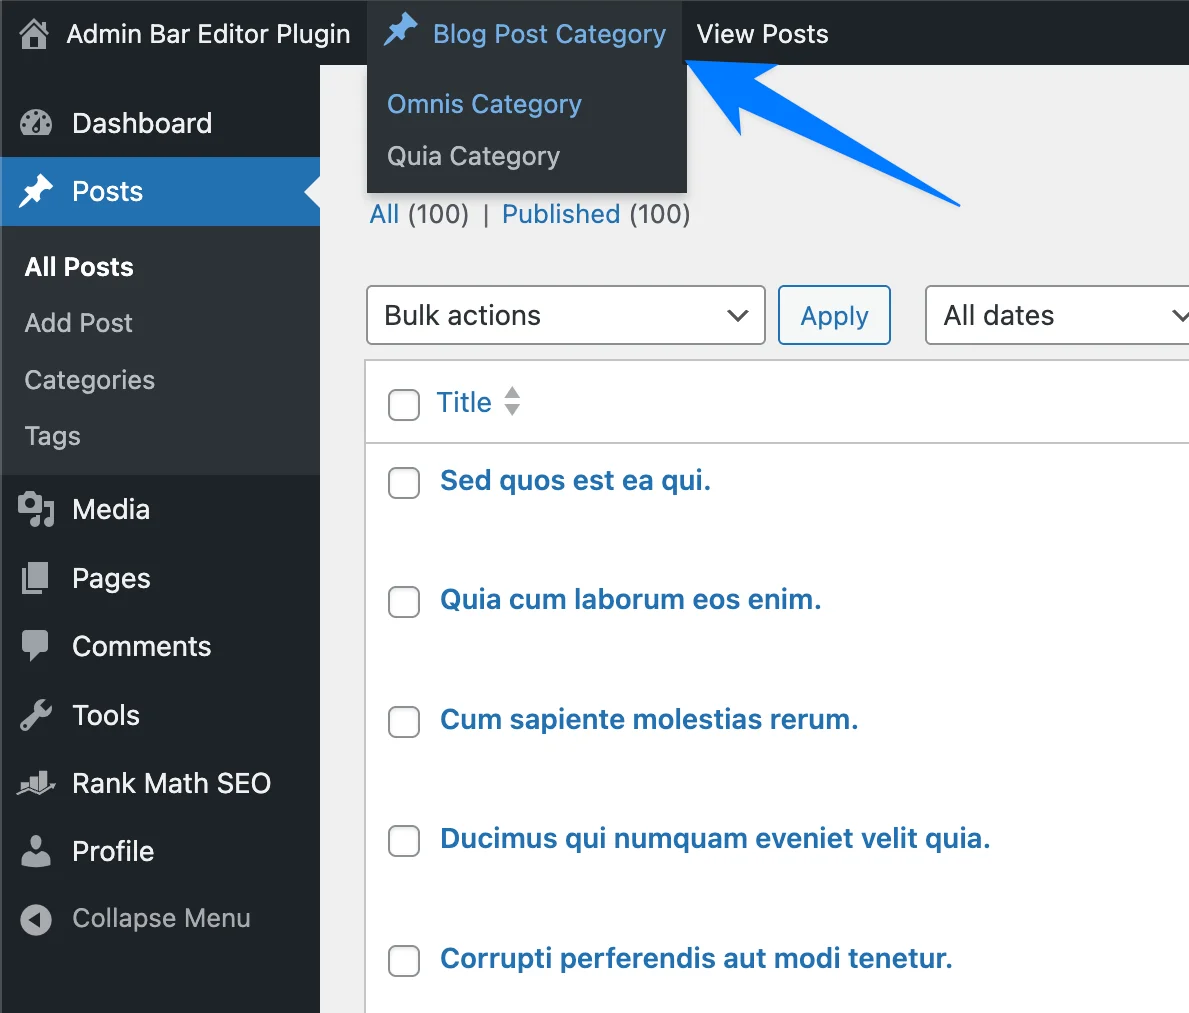Open the Bulk actions dropdown
The height and width of the screenshot is (1013, 1189).
pyautogui.click(x=565, y=315)
